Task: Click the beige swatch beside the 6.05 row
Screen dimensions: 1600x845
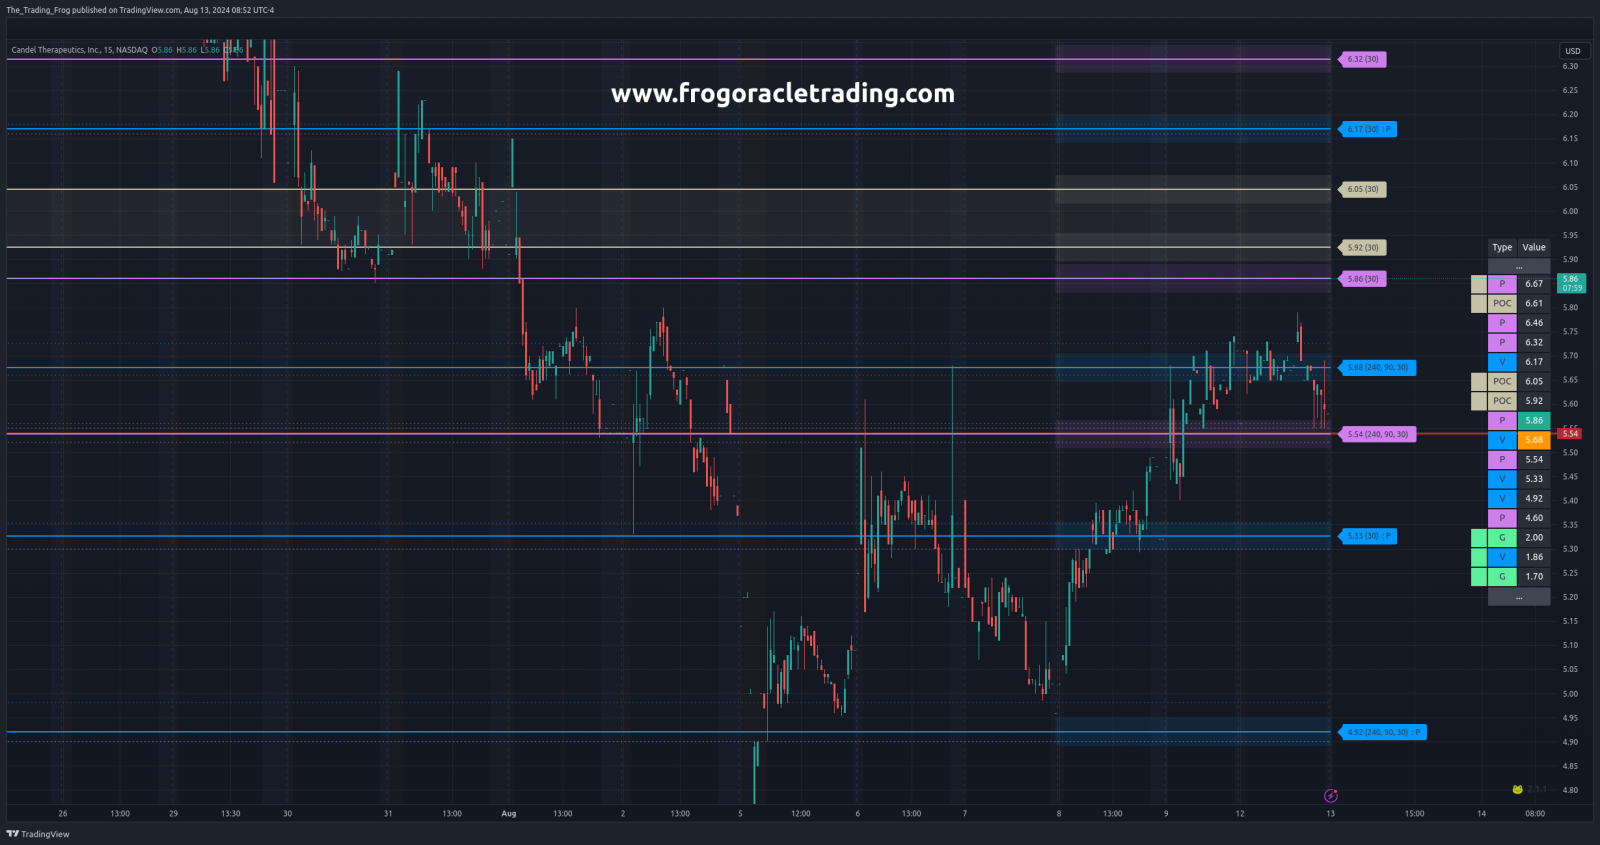Action: click(x=1479, y=381)
